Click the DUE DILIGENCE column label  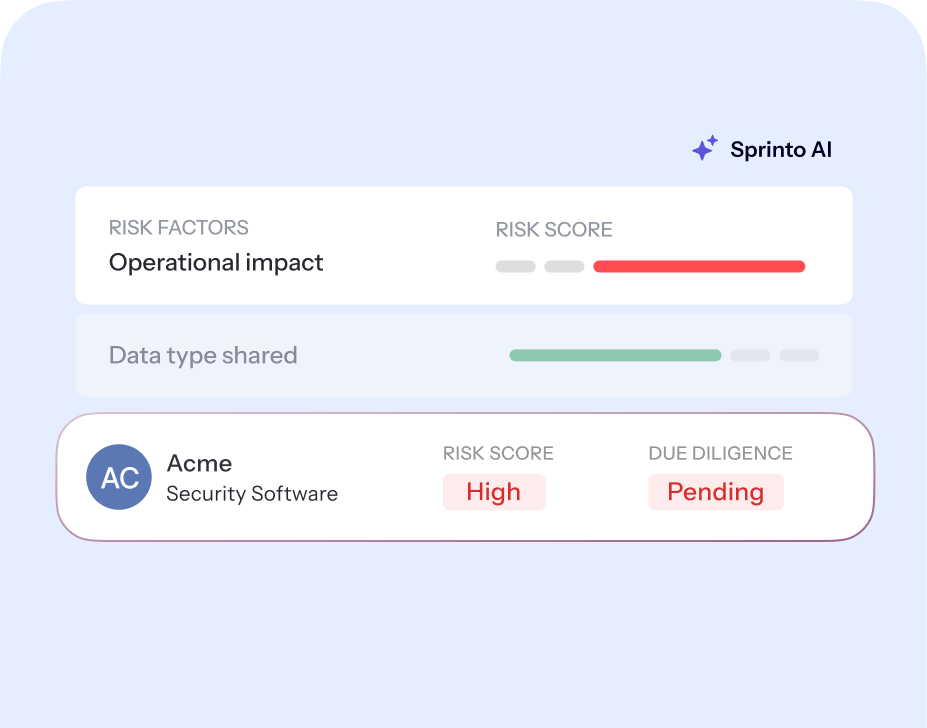(x=720, y=453)
